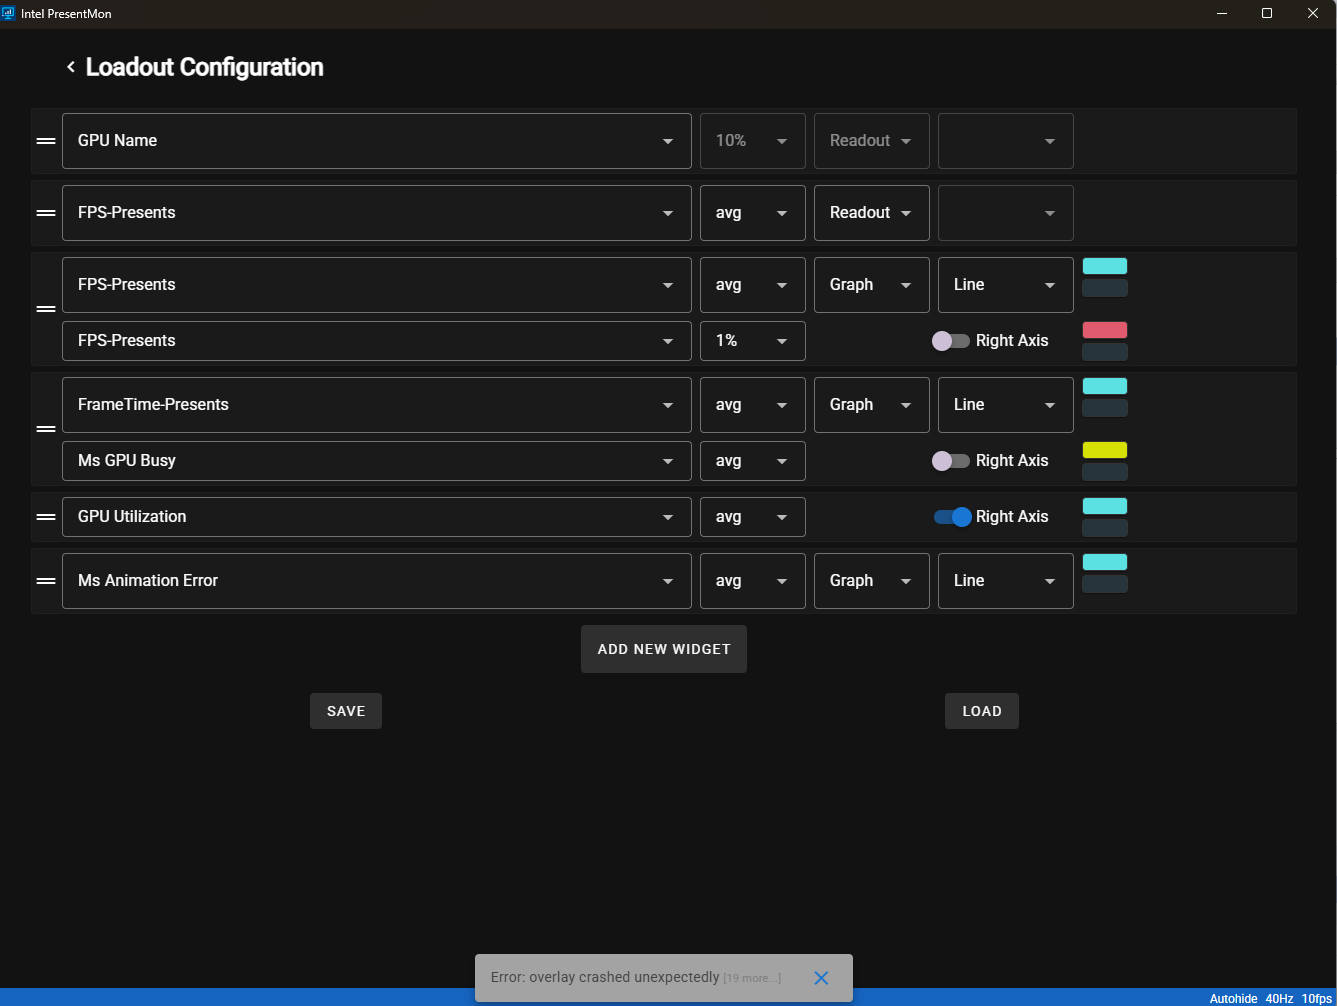The image size is (1337, 1006).
Task: Open the cyan color swatch for GPU Utilization
Action: (x=1105, y=506)
